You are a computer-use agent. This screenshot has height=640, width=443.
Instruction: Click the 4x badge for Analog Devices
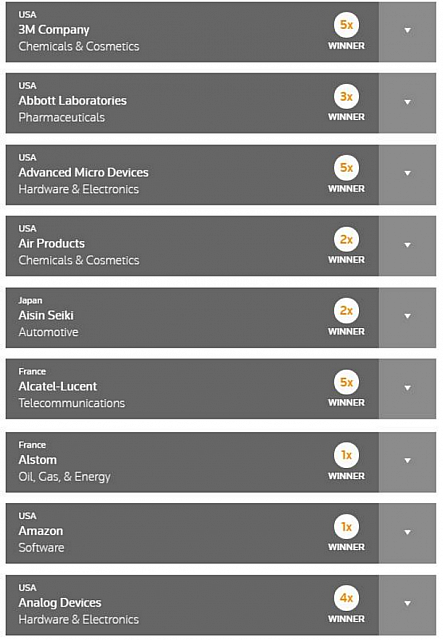(x=346, y=598)
